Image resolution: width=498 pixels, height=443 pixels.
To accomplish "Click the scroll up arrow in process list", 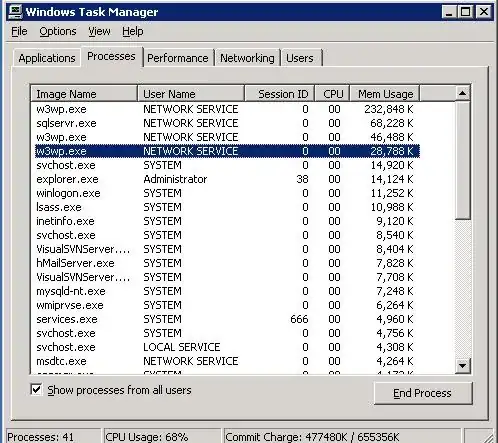I will pos(462,93).
